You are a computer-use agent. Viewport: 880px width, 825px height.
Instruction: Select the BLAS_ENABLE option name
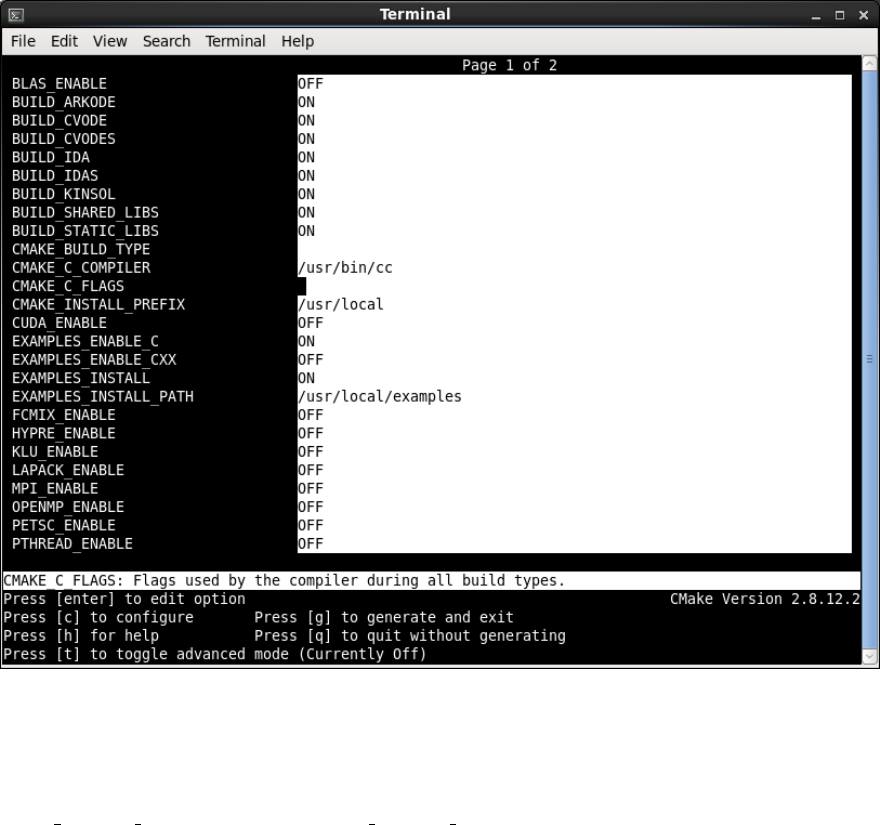(x=59, y=84)
